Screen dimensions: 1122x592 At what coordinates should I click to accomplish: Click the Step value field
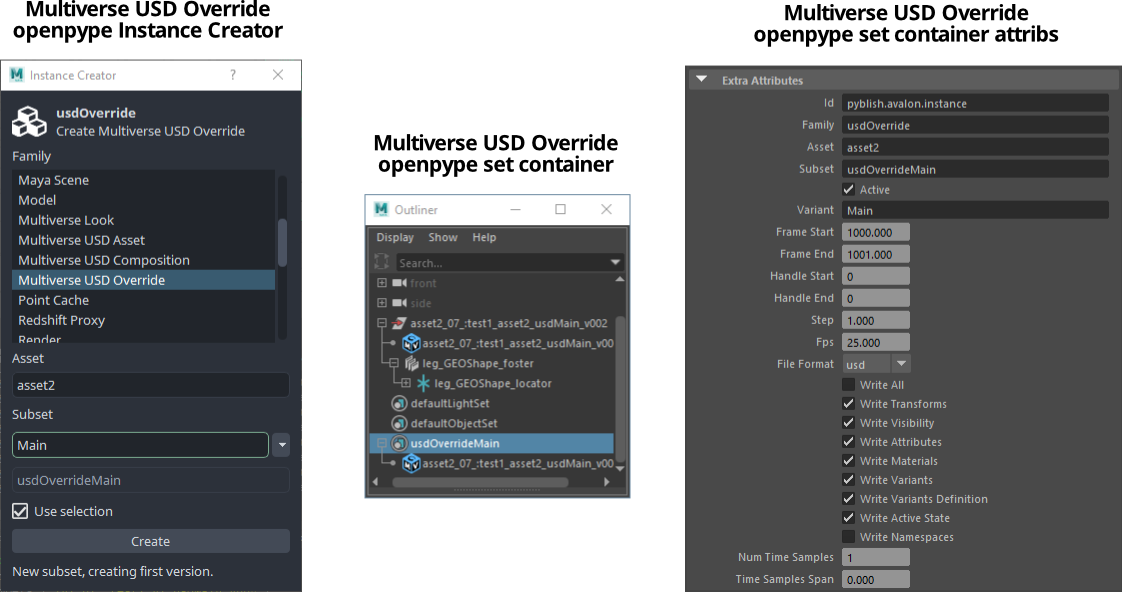click(876, 320)
